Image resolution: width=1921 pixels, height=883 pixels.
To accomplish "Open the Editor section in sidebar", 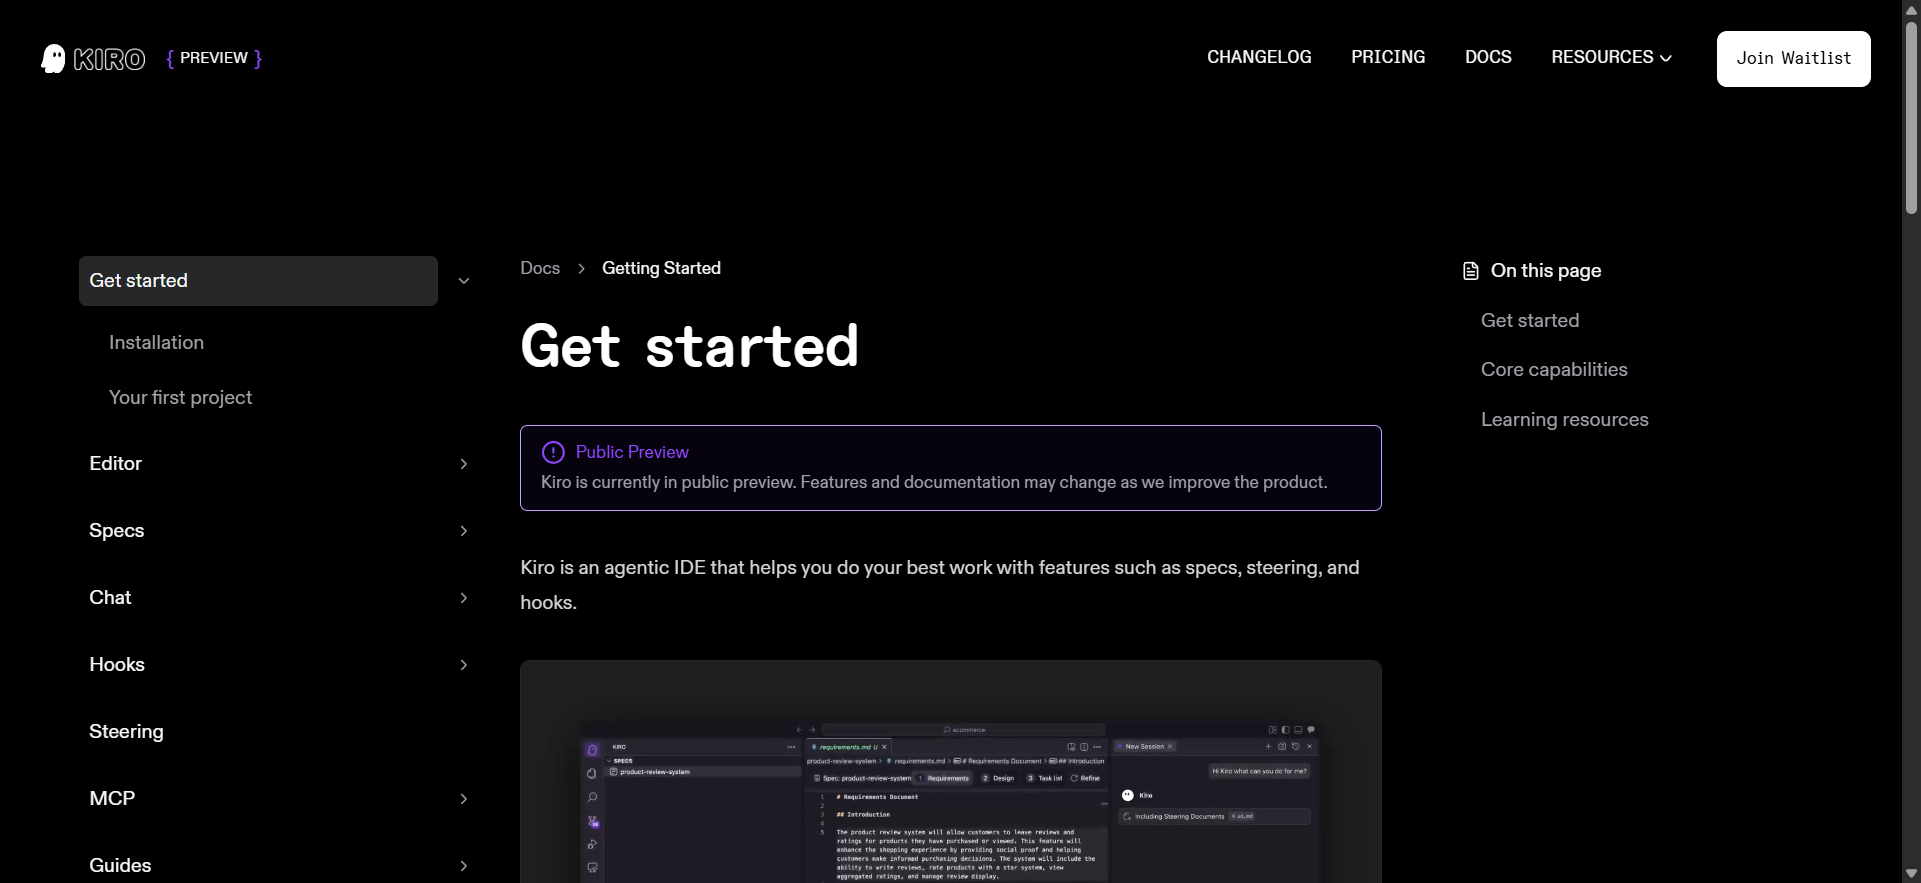I will click(115, 464).
